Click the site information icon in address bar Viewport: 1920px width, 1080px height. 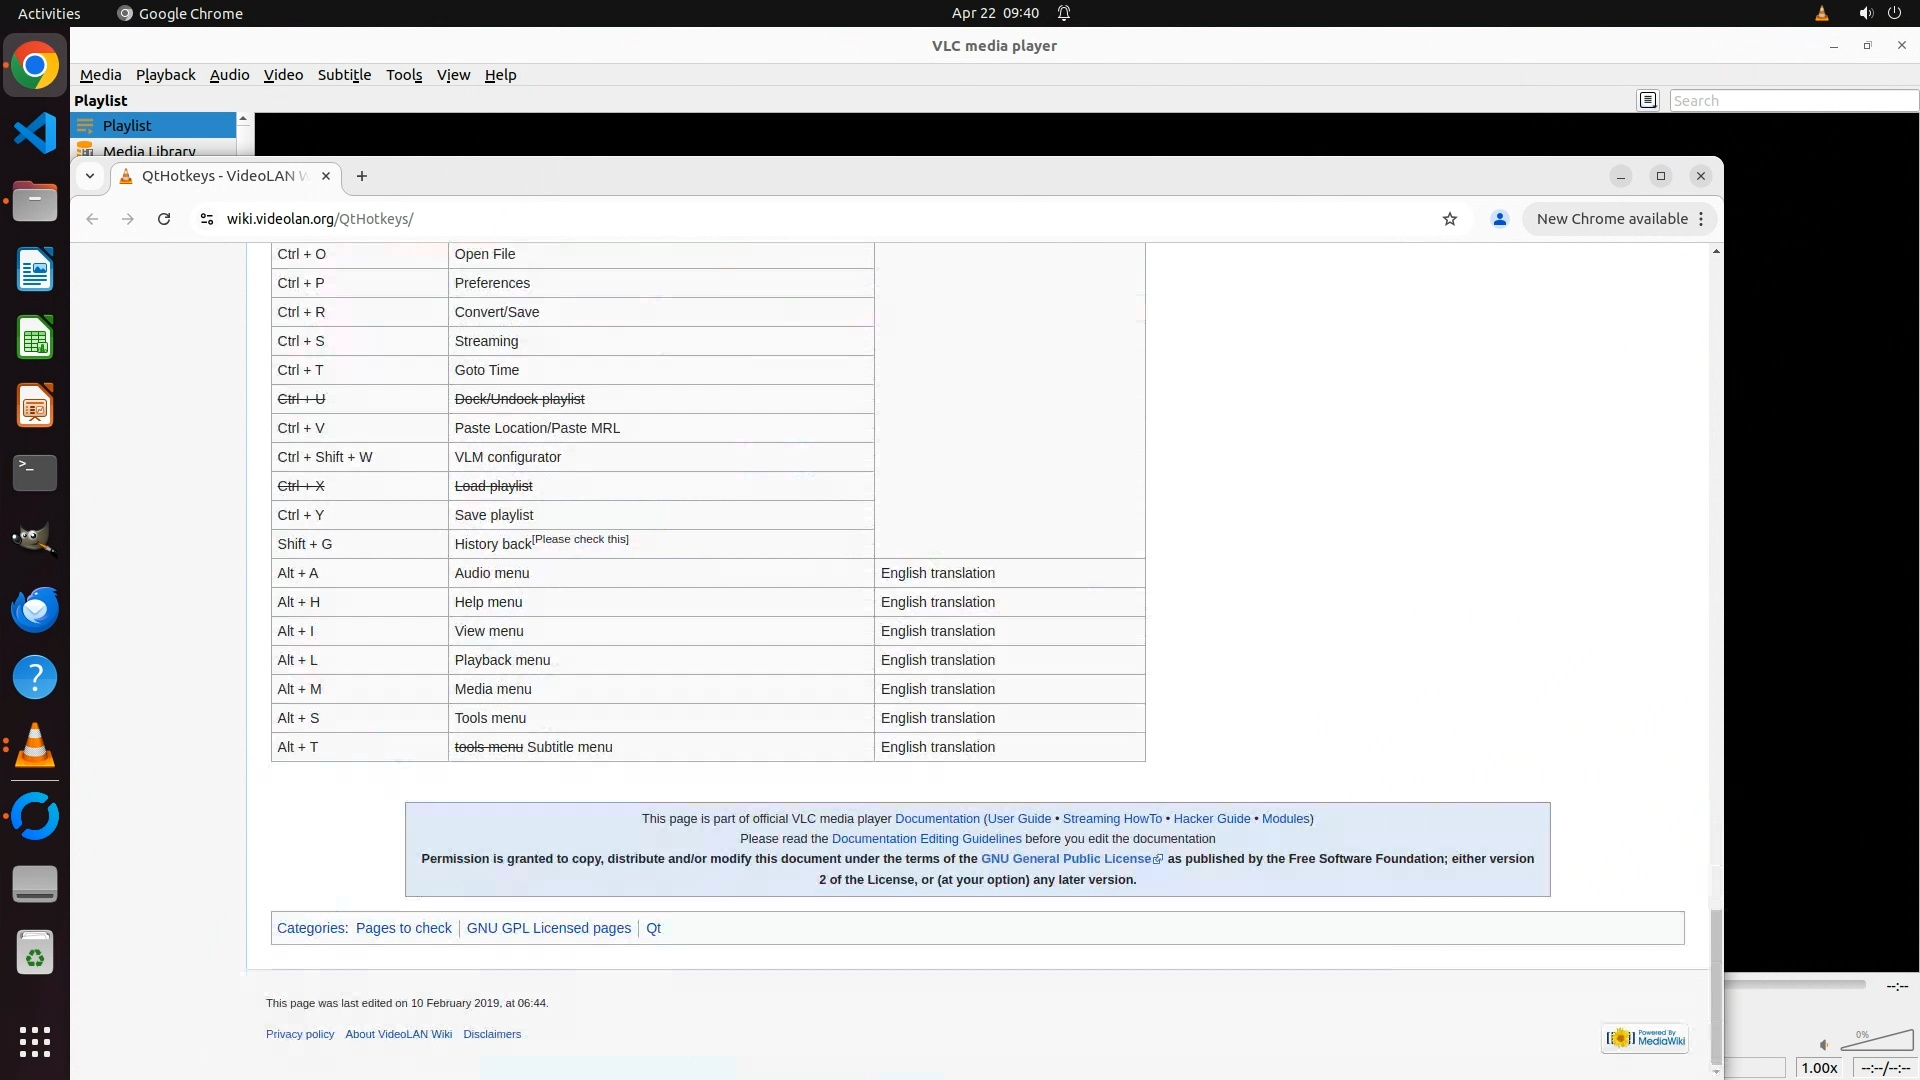(x=207, y=219)
